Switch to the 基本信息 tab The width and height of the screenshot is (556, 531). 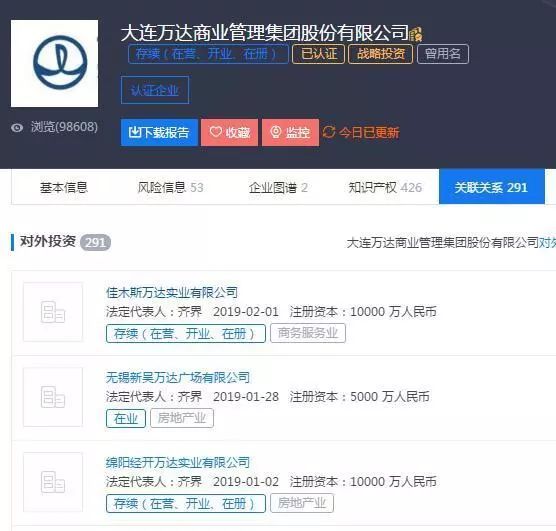pyautogui.click(x=64, y=187)
